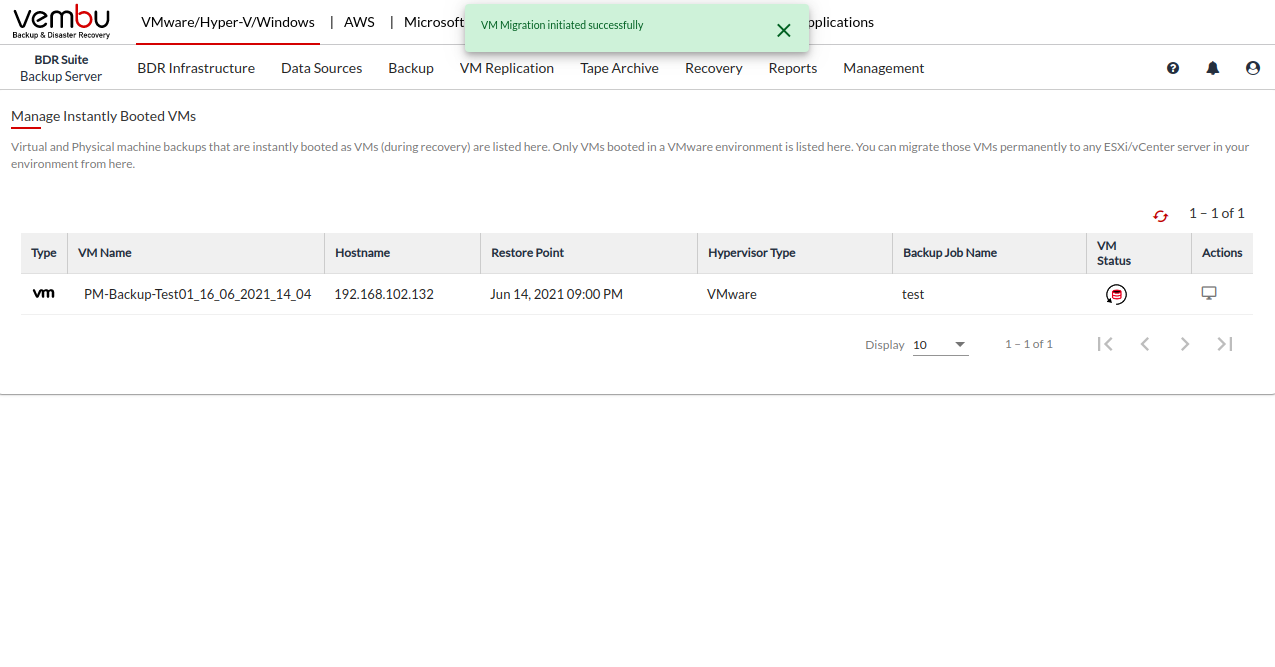1275x667 pixels.
Task: Click the Vembu logo
Action: 62,22
